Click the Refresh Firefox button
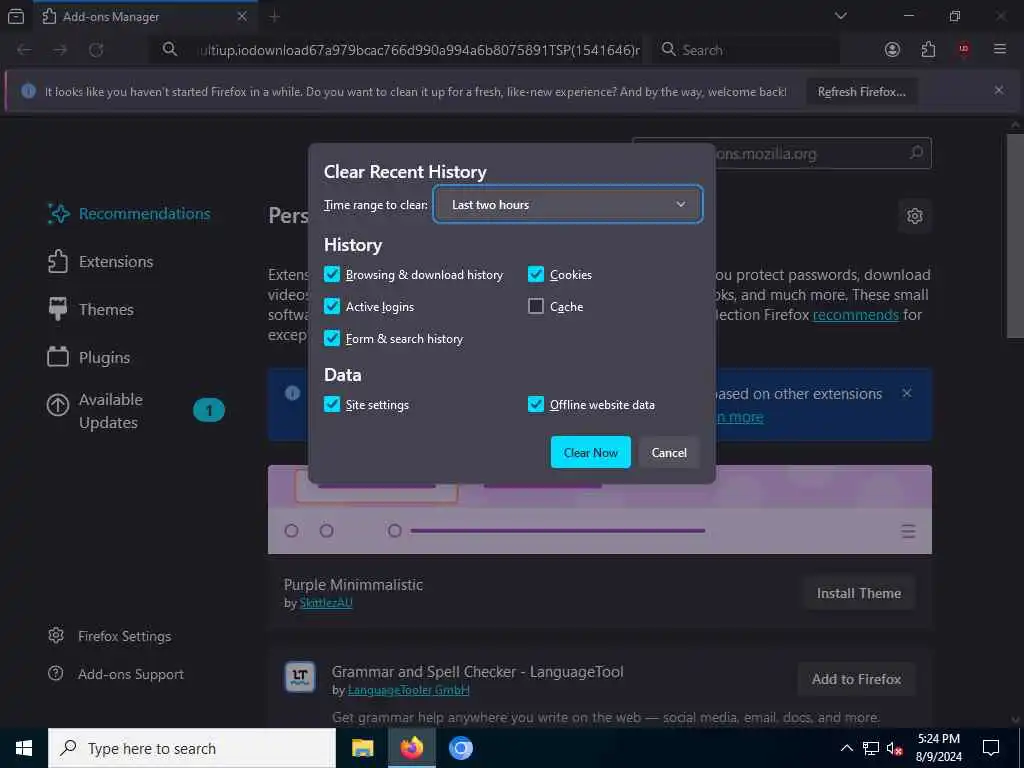This screenshot has height=768, width=1024. [x=861, y=92]
